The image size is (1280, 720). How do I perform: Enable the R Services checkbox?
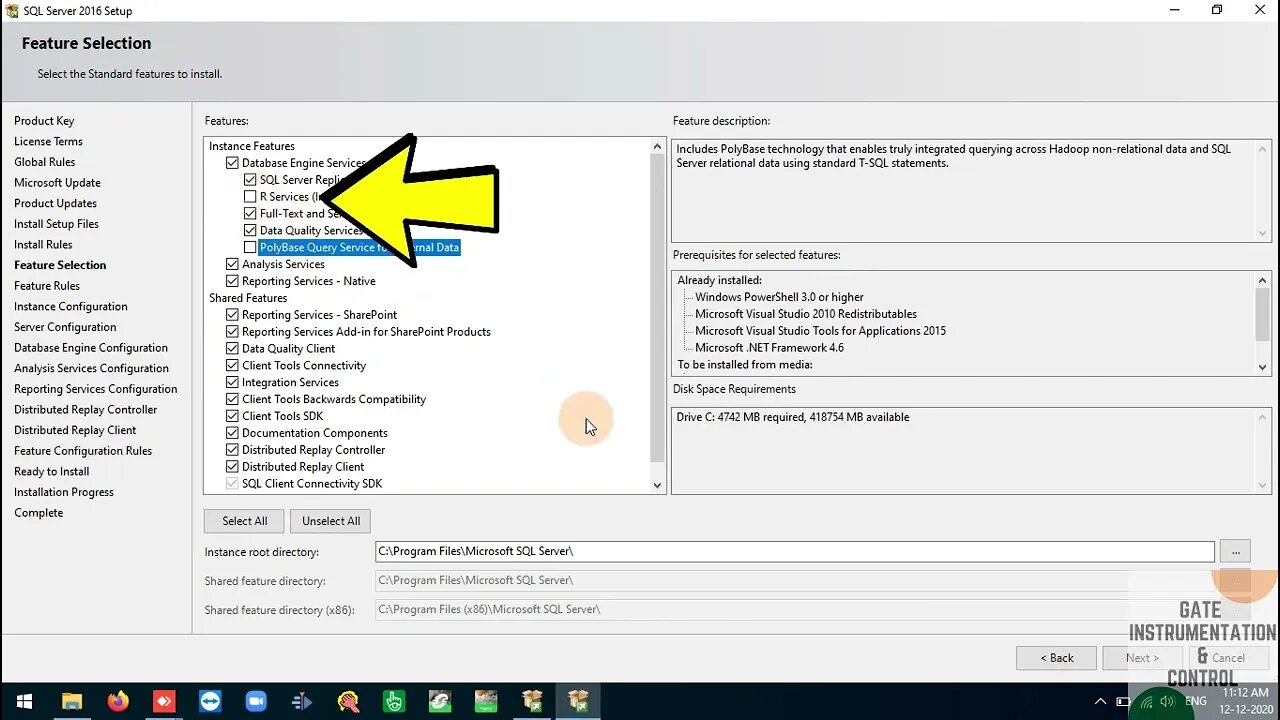coord(251,197)
